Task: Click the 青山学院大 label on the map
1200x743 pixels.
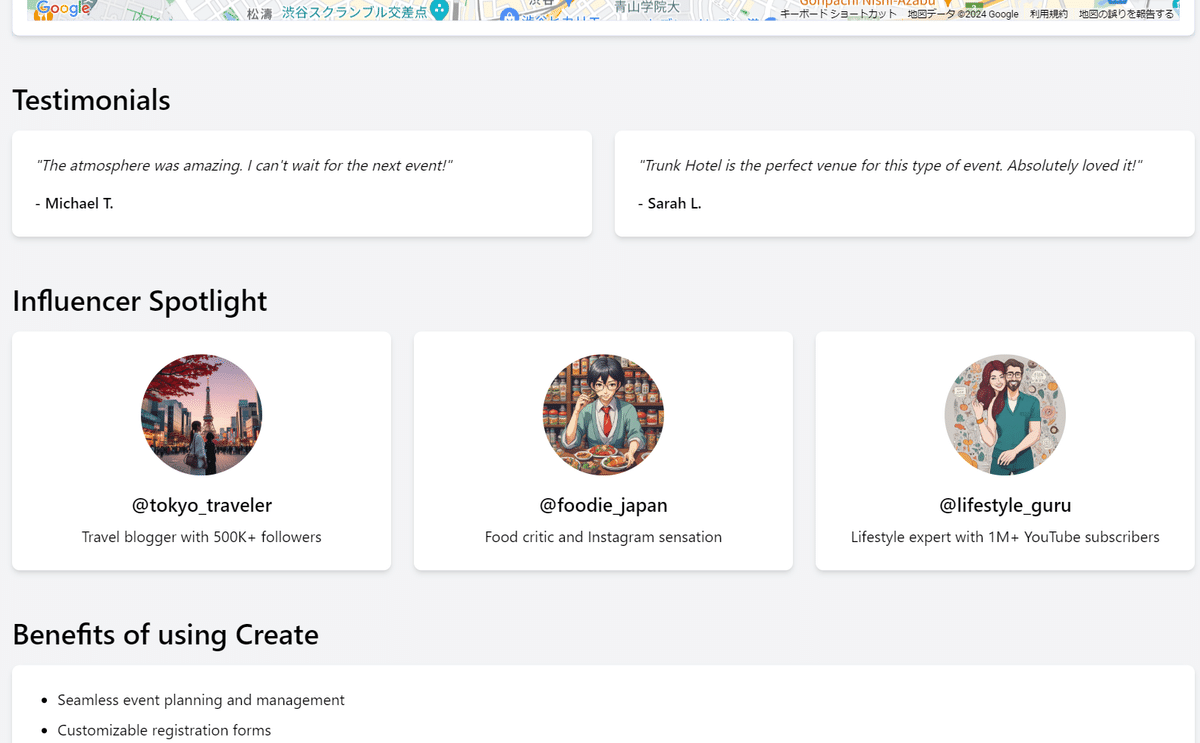Action: [x=646, y=7]
